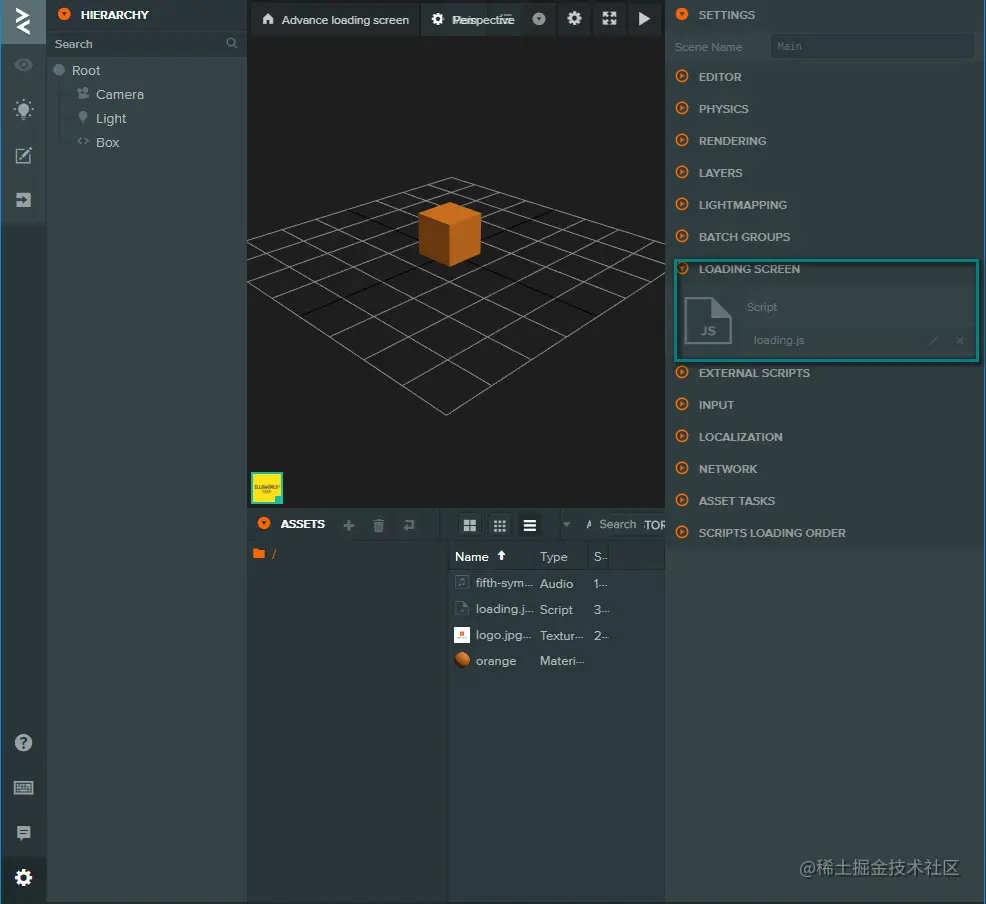Screen dimensions: 986x904
Task: Click the Advance loading screen home button
Action: click(x=335, y=20)
